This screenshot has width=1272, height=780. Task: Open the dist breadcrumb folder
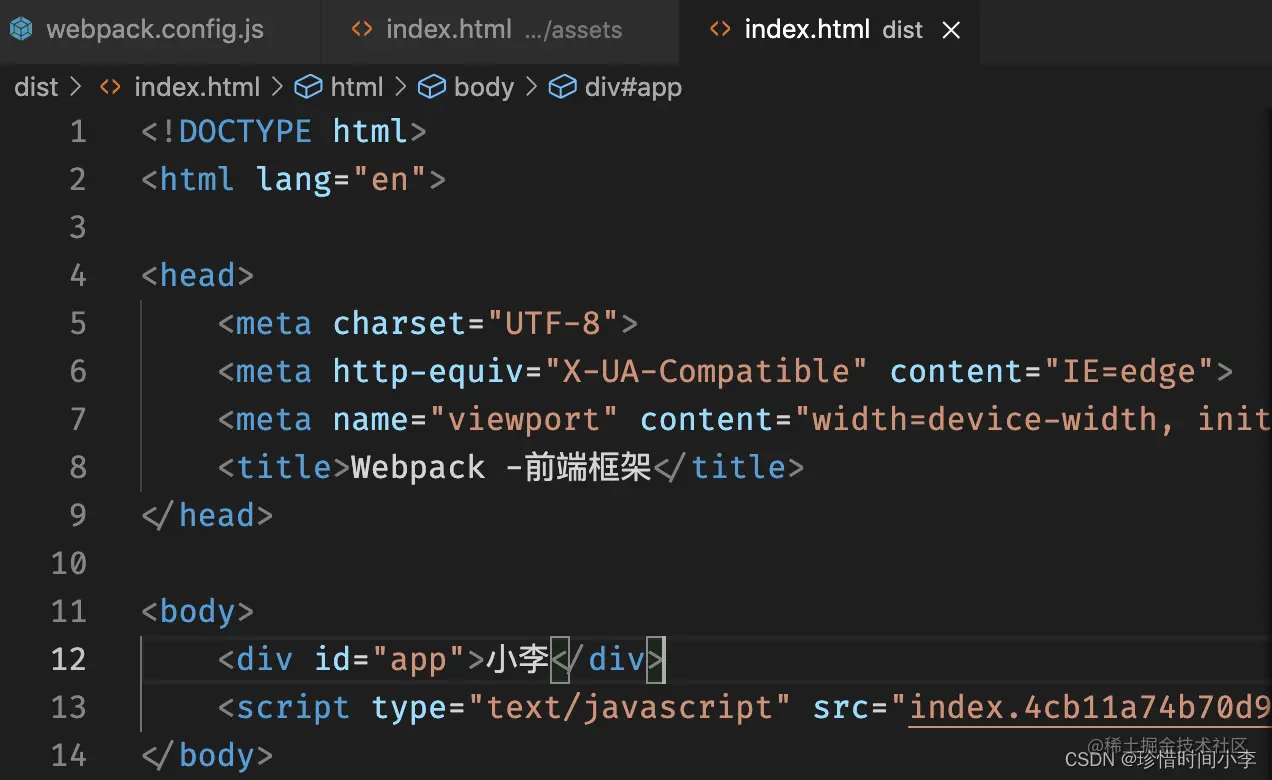pos(37,87)
